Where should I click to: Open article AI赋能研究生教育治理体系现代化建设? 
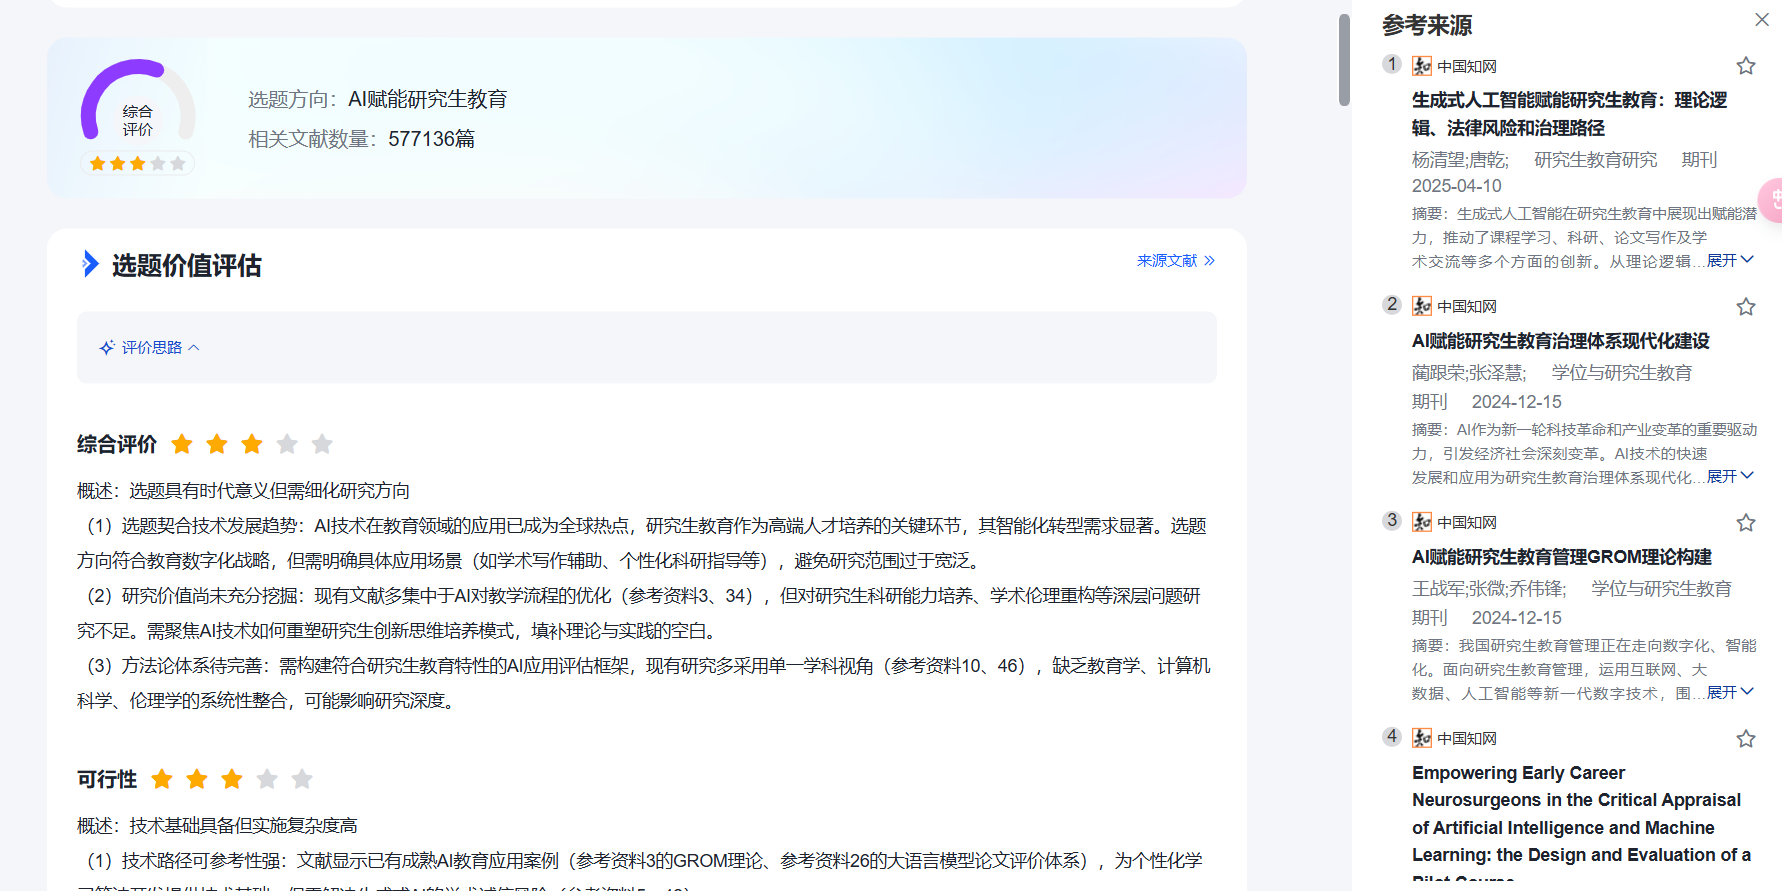[x=1560, y=341]
